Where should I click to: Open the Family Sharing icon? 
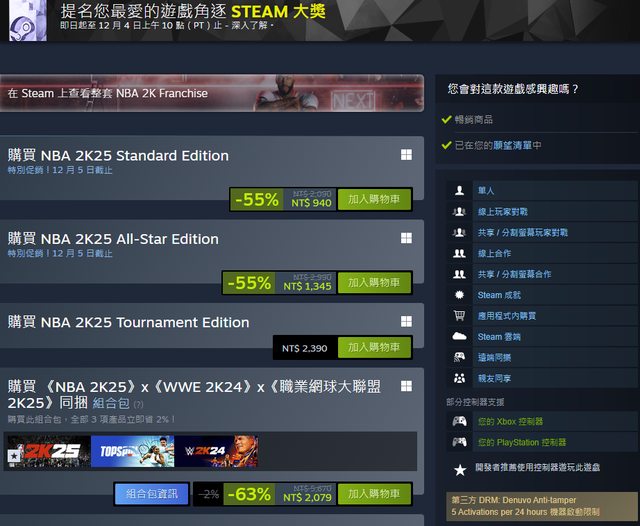pos(459,378)
